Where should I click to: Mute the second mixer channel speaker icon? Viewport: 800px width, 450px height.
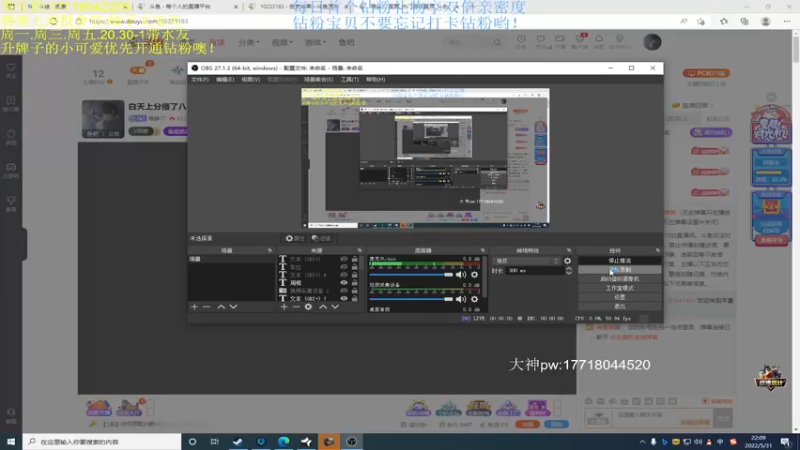[461, 299]
